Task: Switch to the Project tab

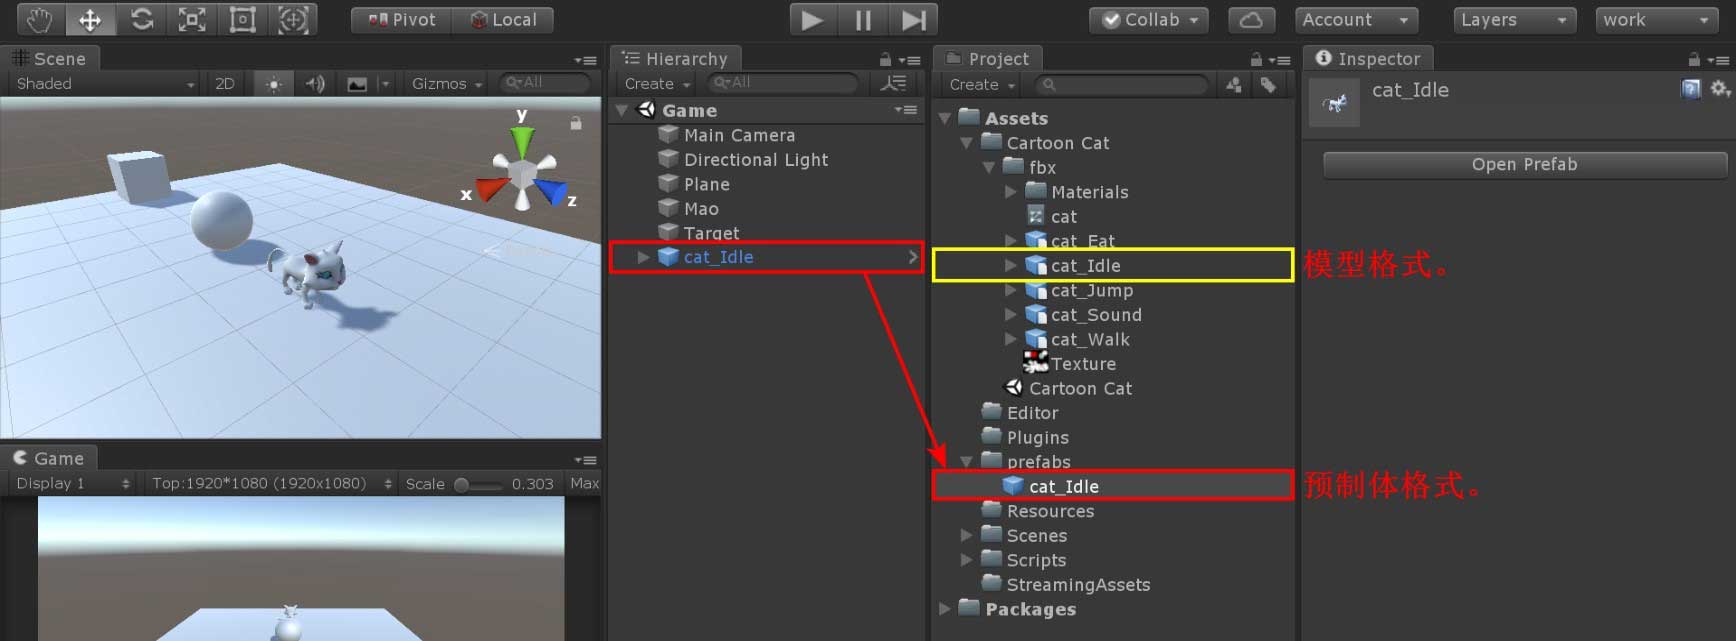Action: pos(988,59)
